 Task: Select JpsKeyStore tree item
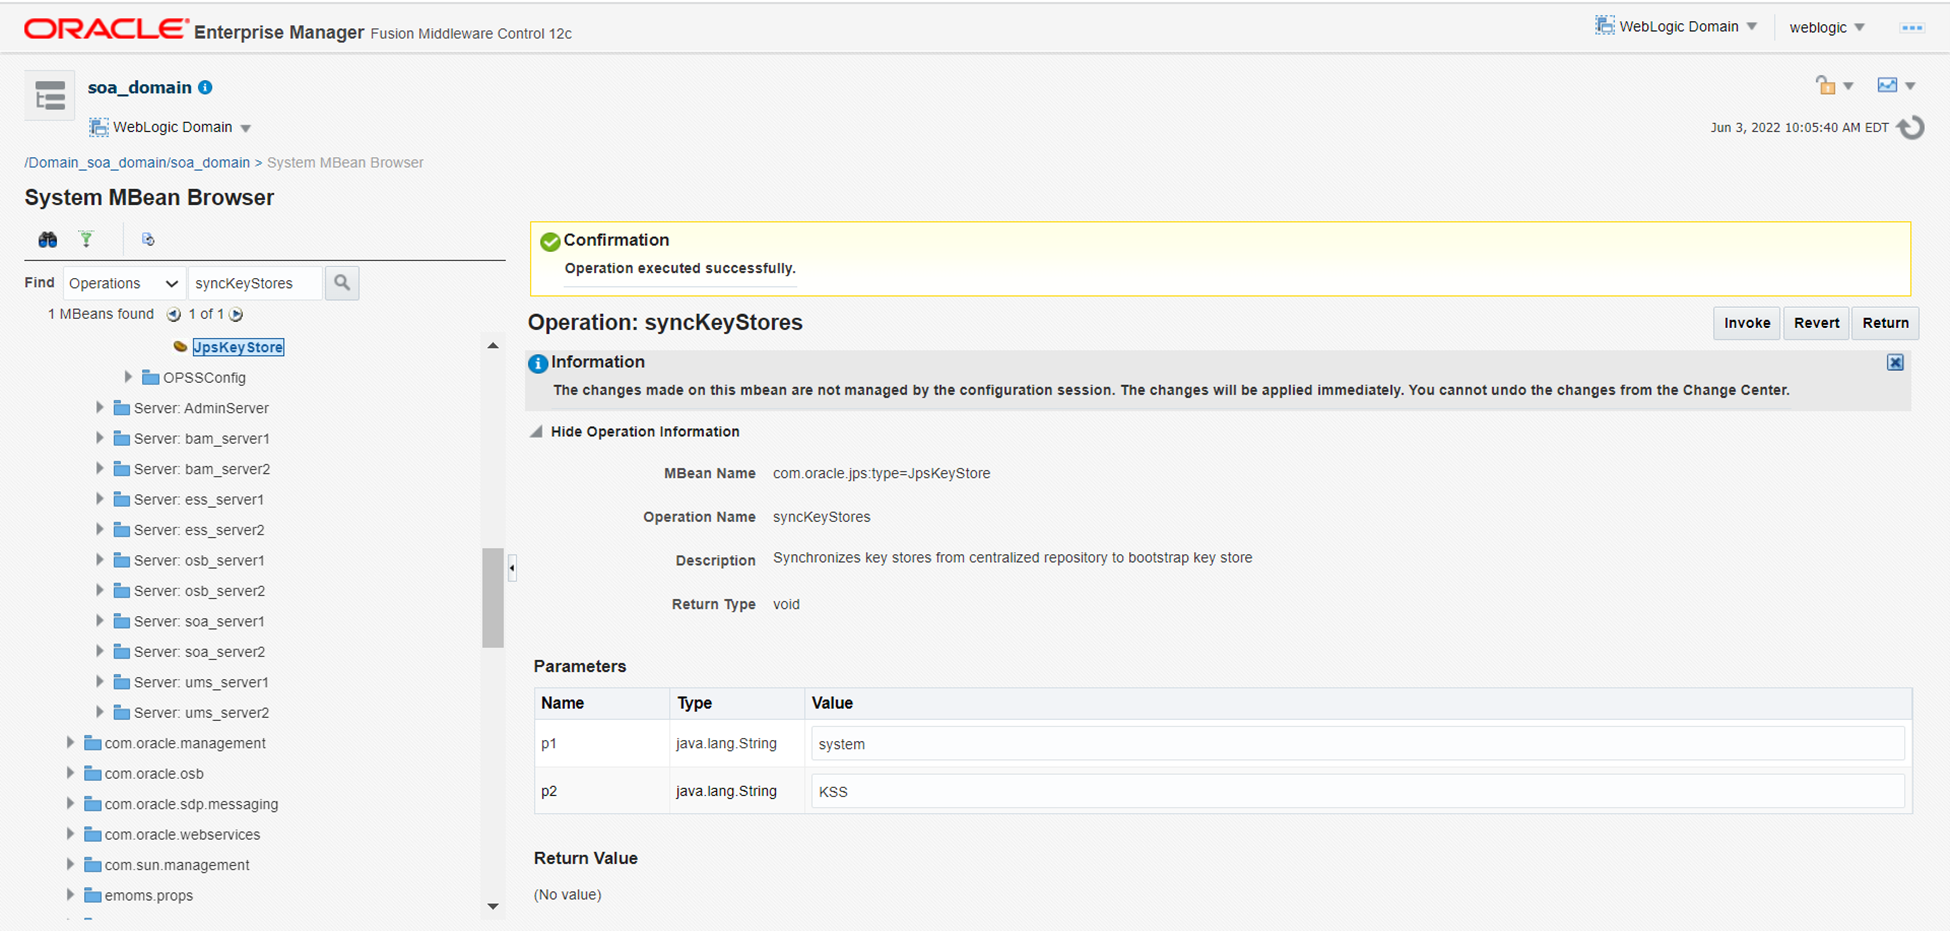pyautogui.click(x=238, y=347)
